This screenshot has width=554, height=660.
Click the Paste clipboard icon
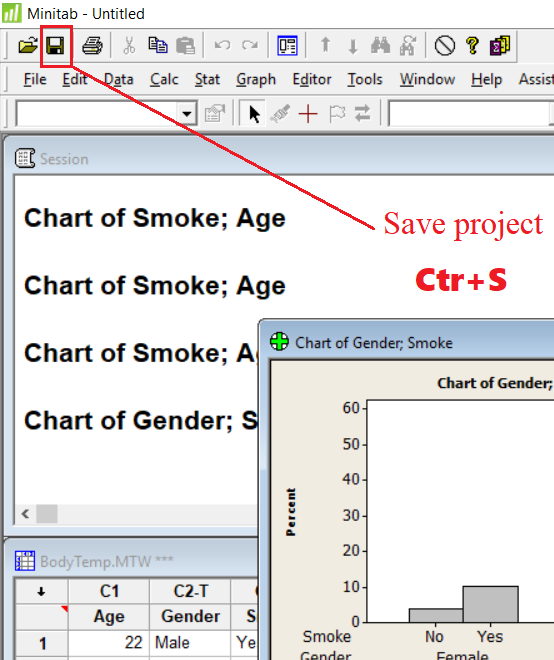point(185,45)
